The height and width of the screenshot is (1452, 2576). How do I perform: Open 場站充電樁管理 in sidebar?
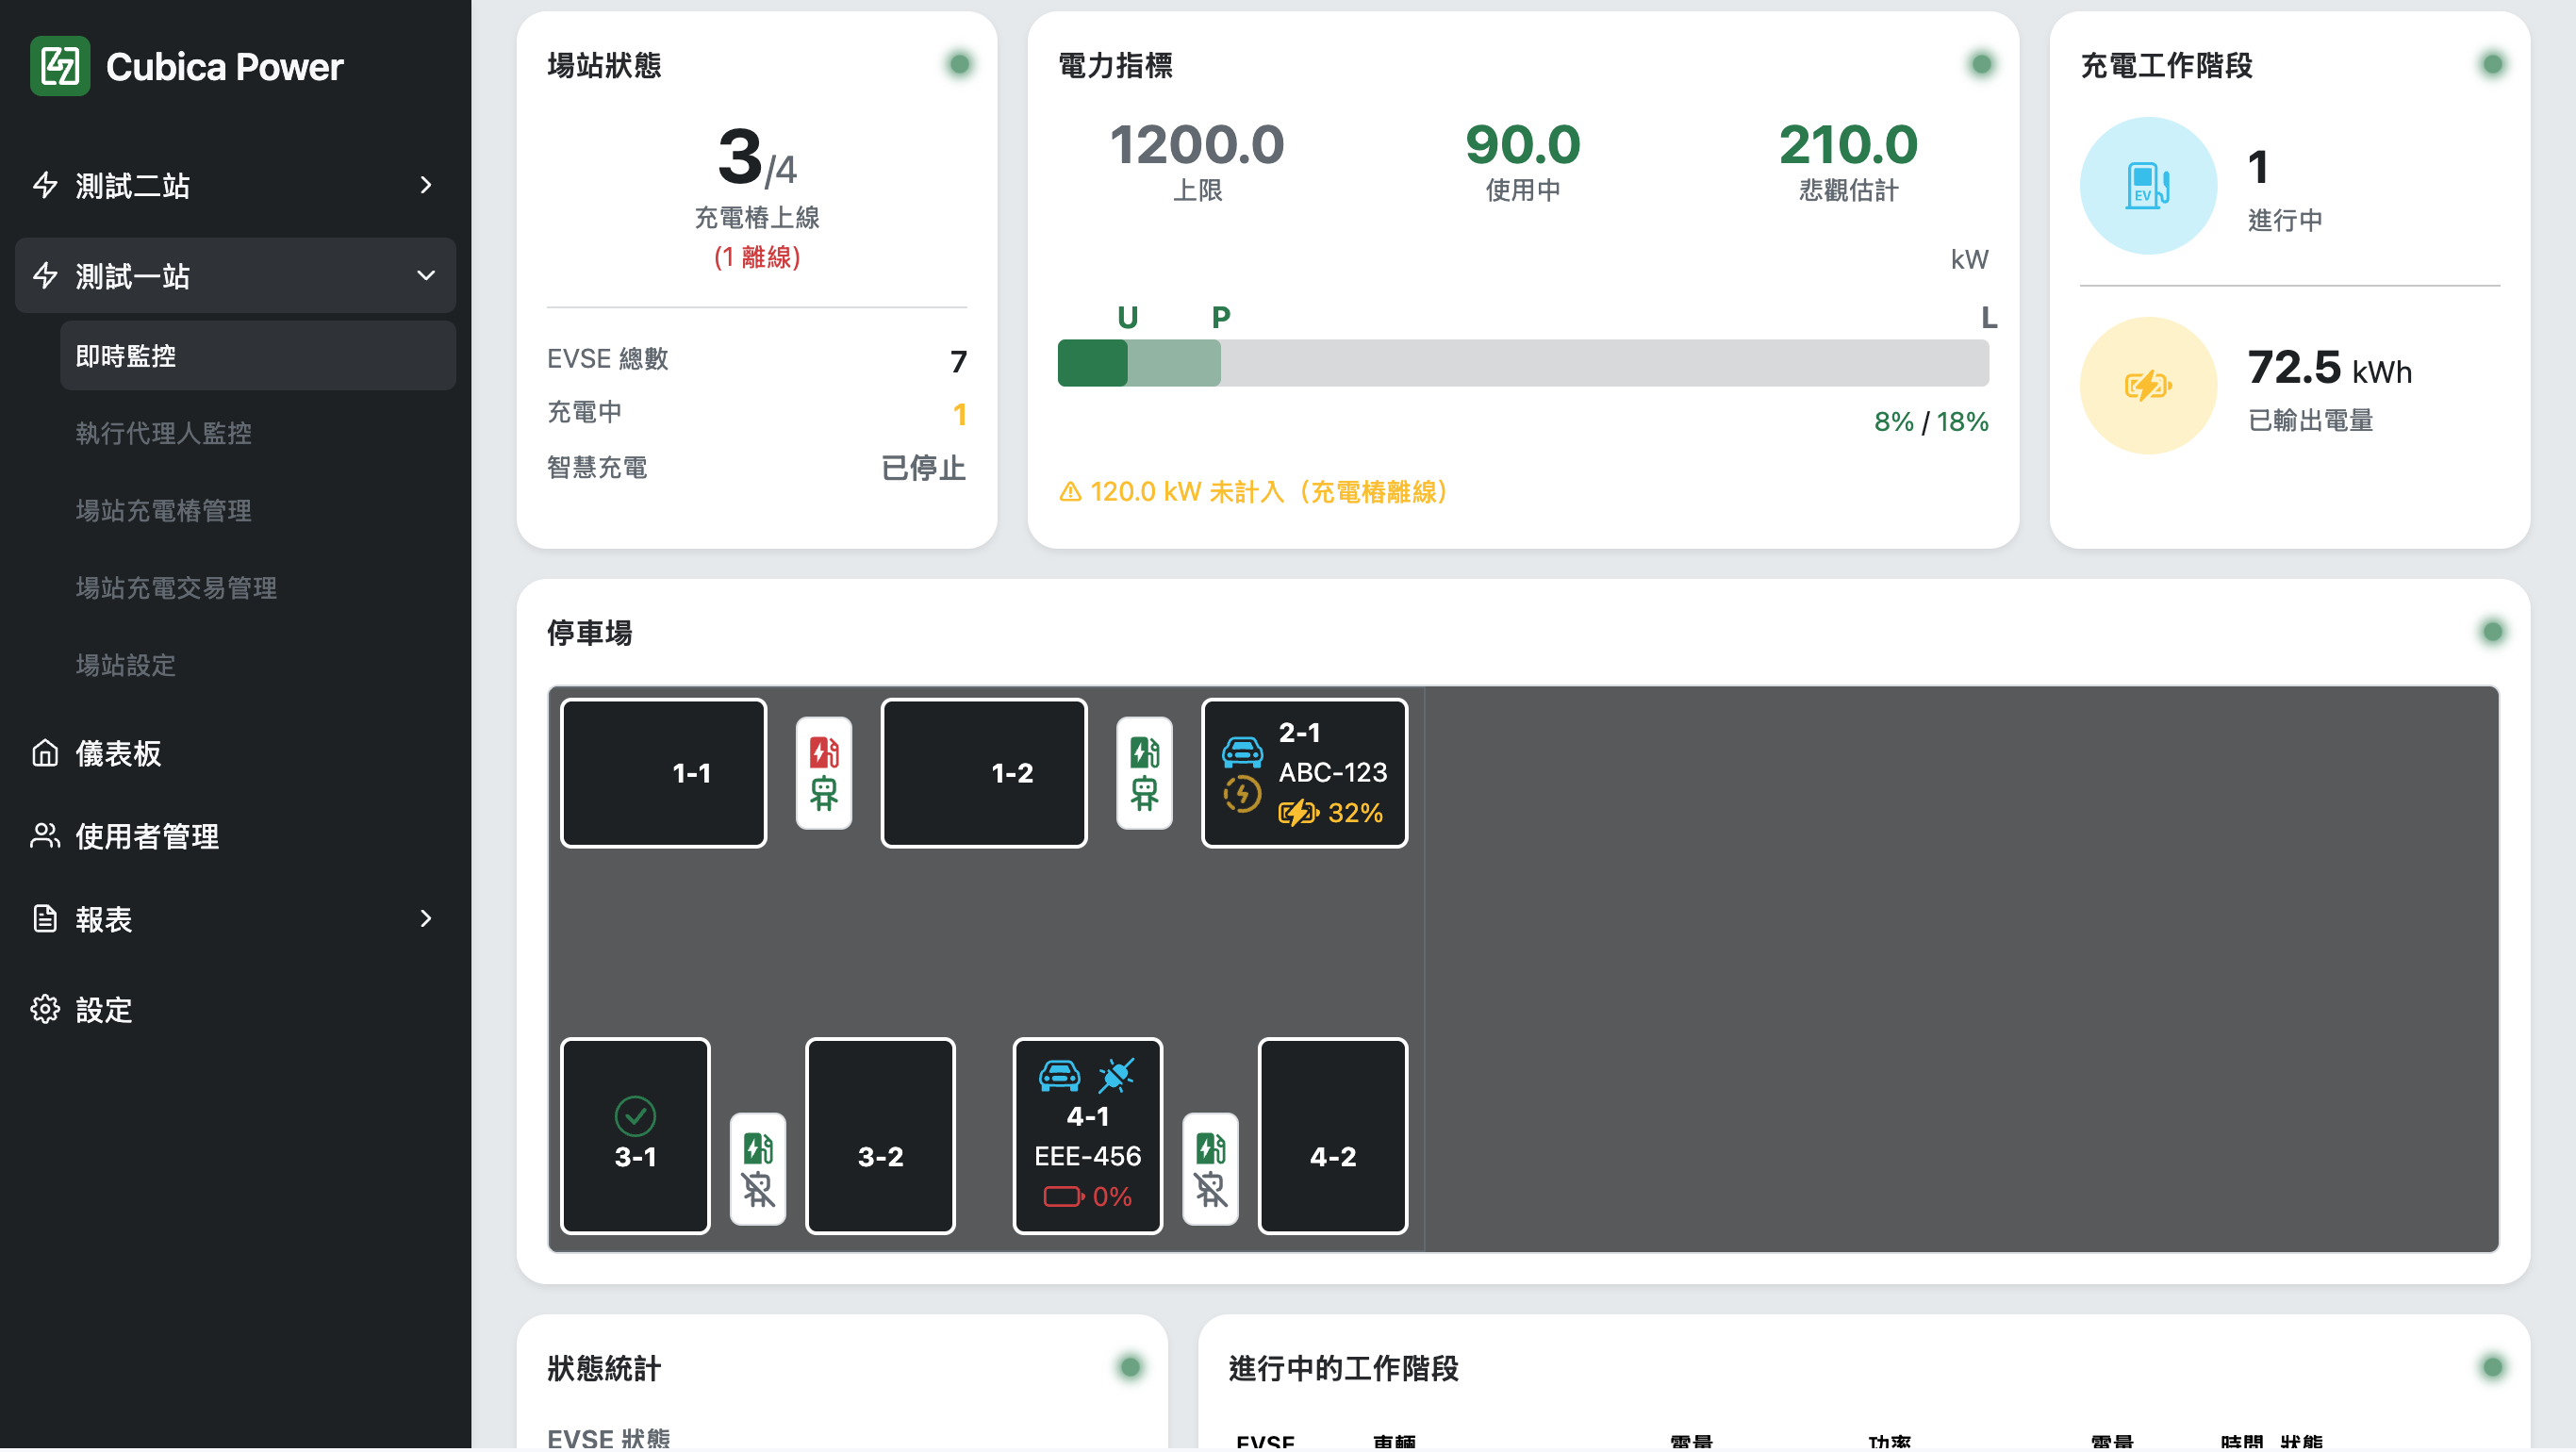[x=164, y=510]
